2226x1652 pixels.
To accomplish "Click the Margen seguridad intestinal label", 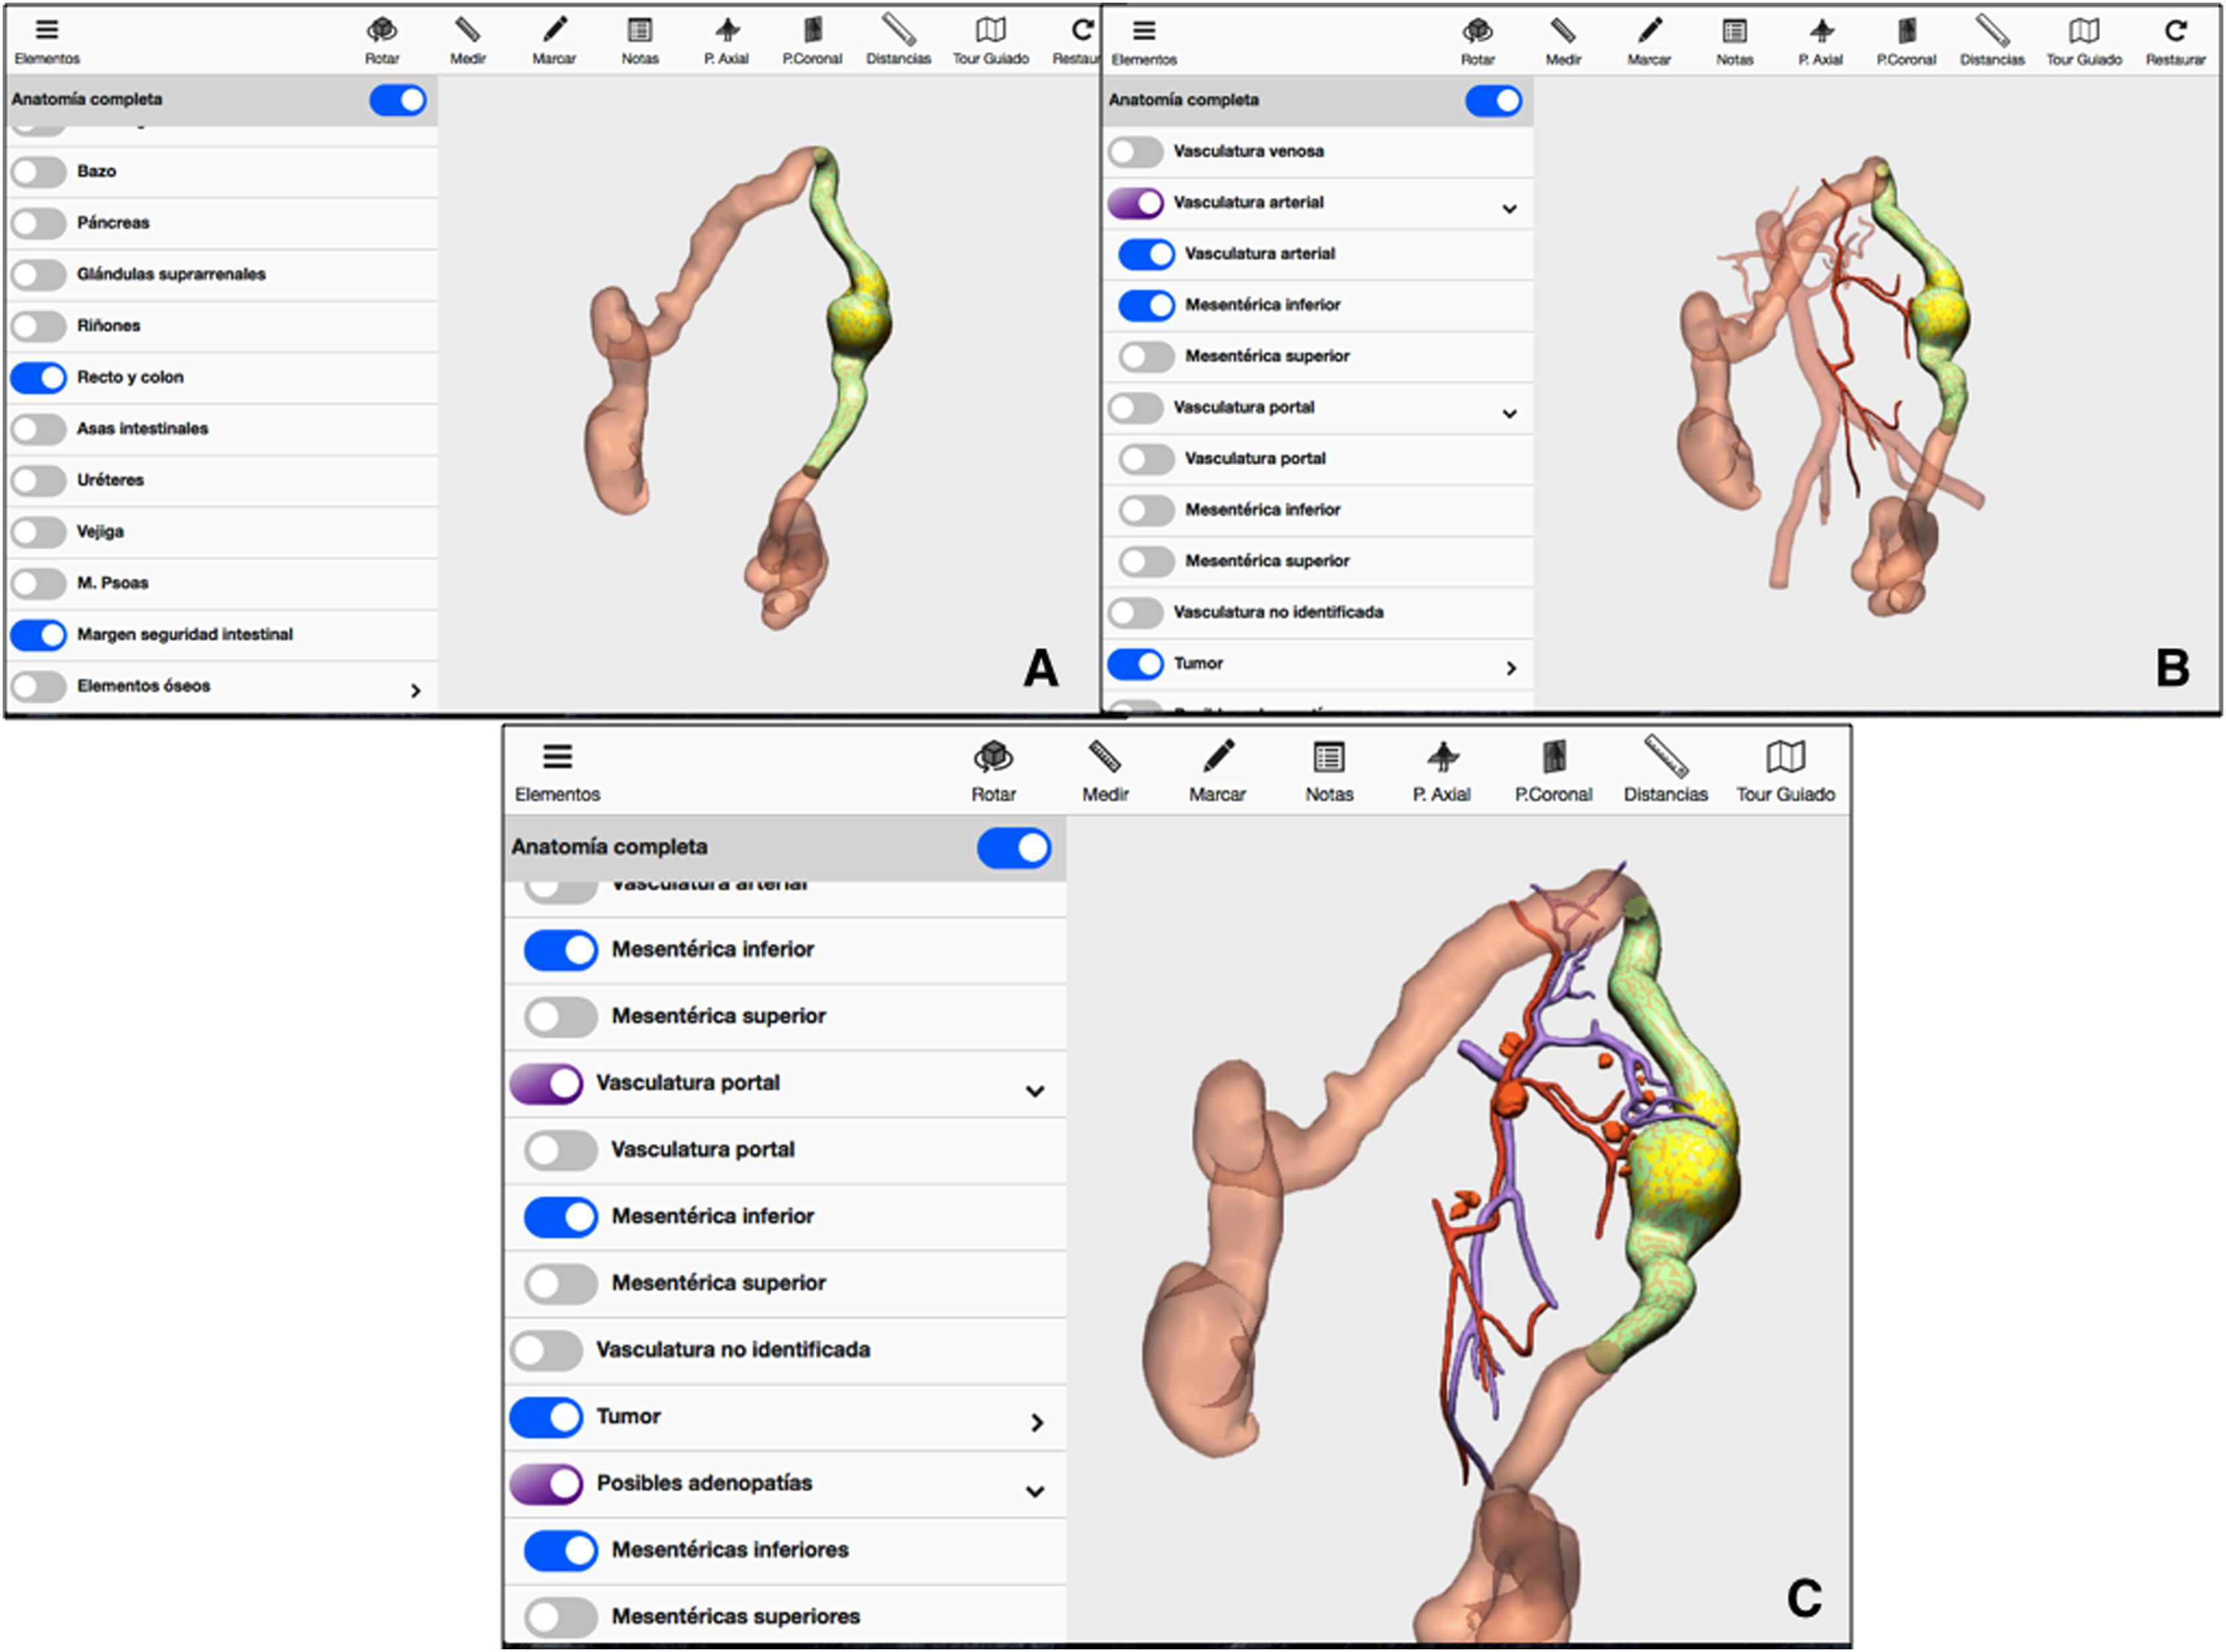I will [185, 634].
